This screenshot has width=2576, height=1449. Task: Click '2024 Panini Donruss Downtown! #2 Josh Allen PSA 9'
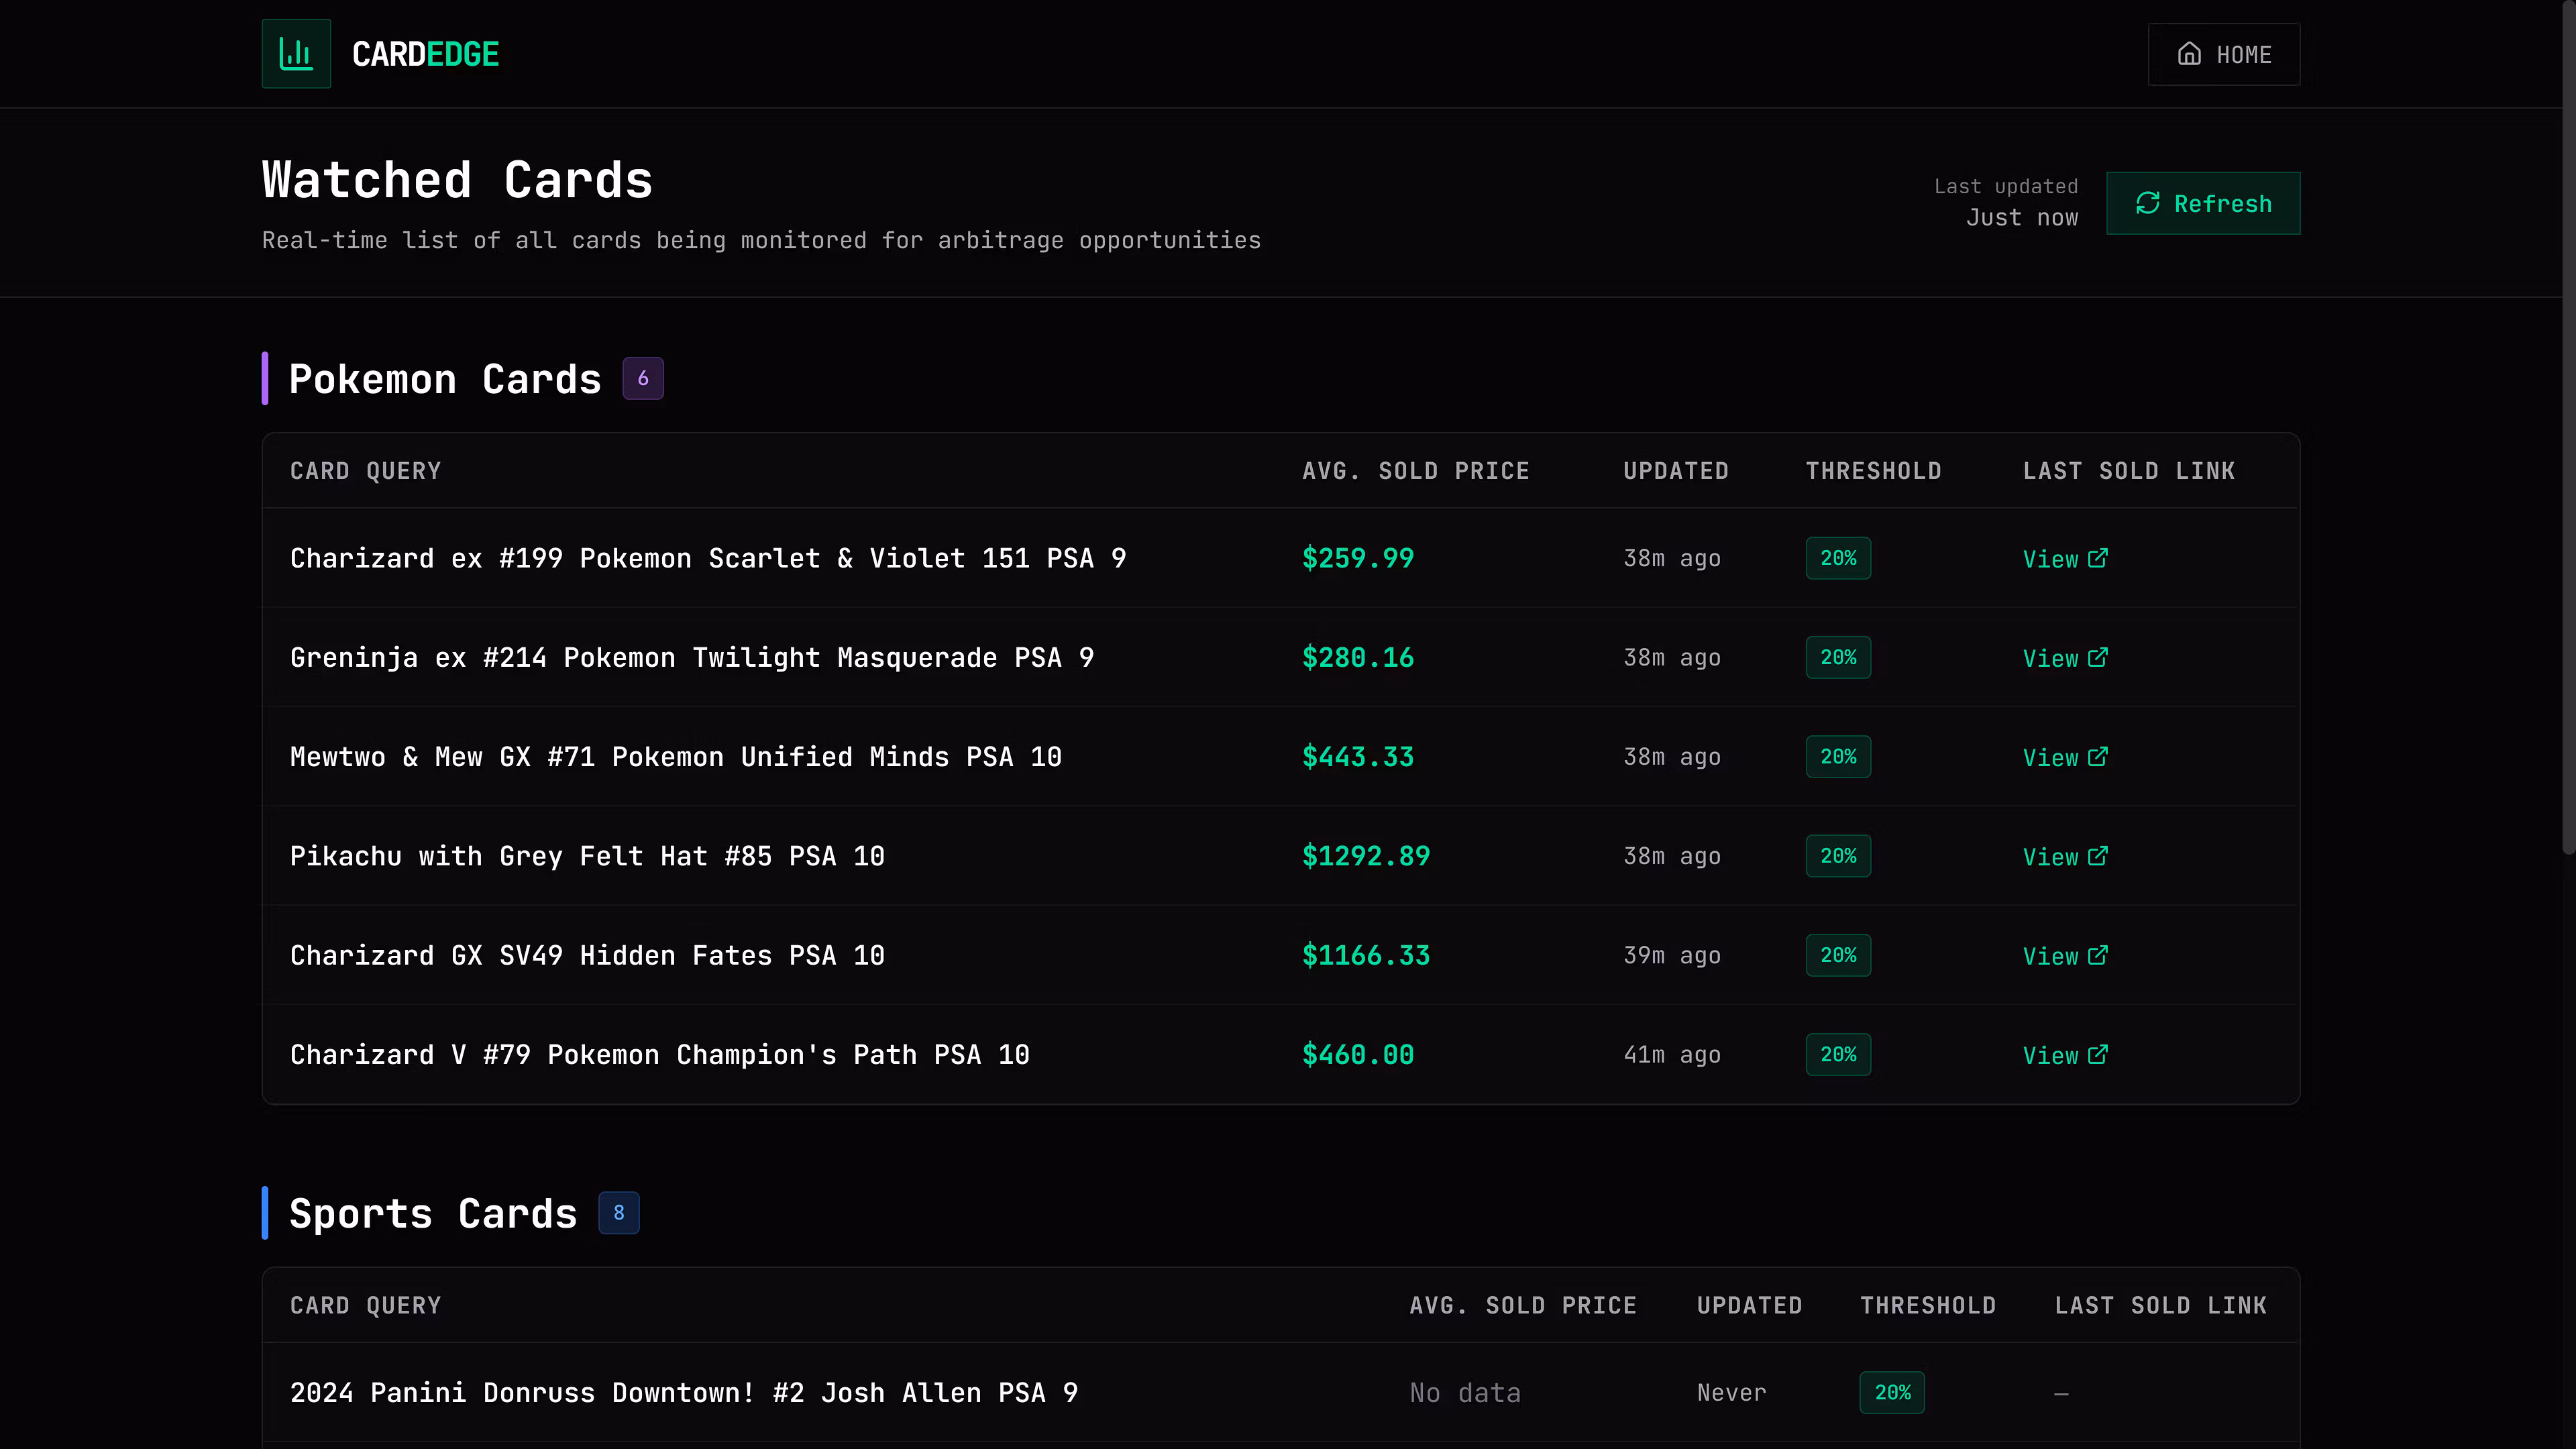point(684,1392)
